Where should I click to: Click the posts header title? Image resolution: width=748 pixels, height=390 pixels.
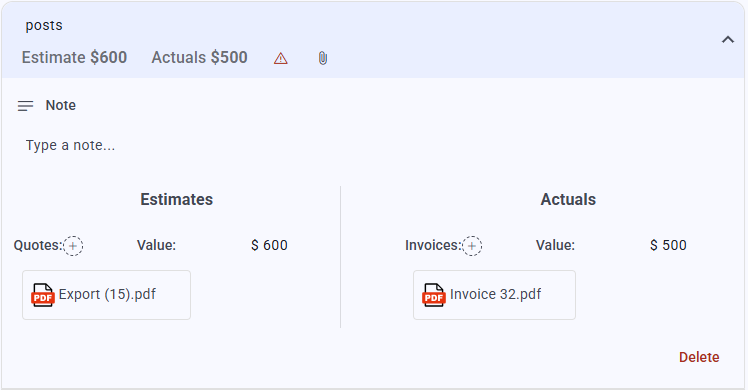pyautogui.click(x=44, y=25)
